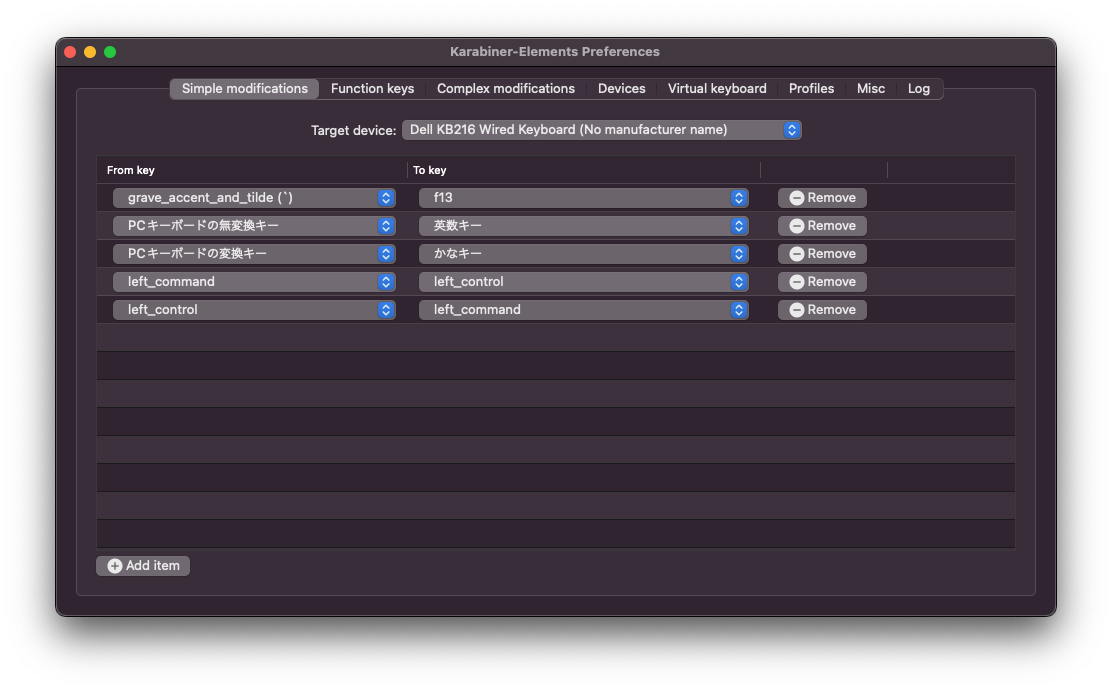The width and height of the screenshot is (1112, 690).
Task: Open the Profiles tab
Action: [x=811, y=89]
